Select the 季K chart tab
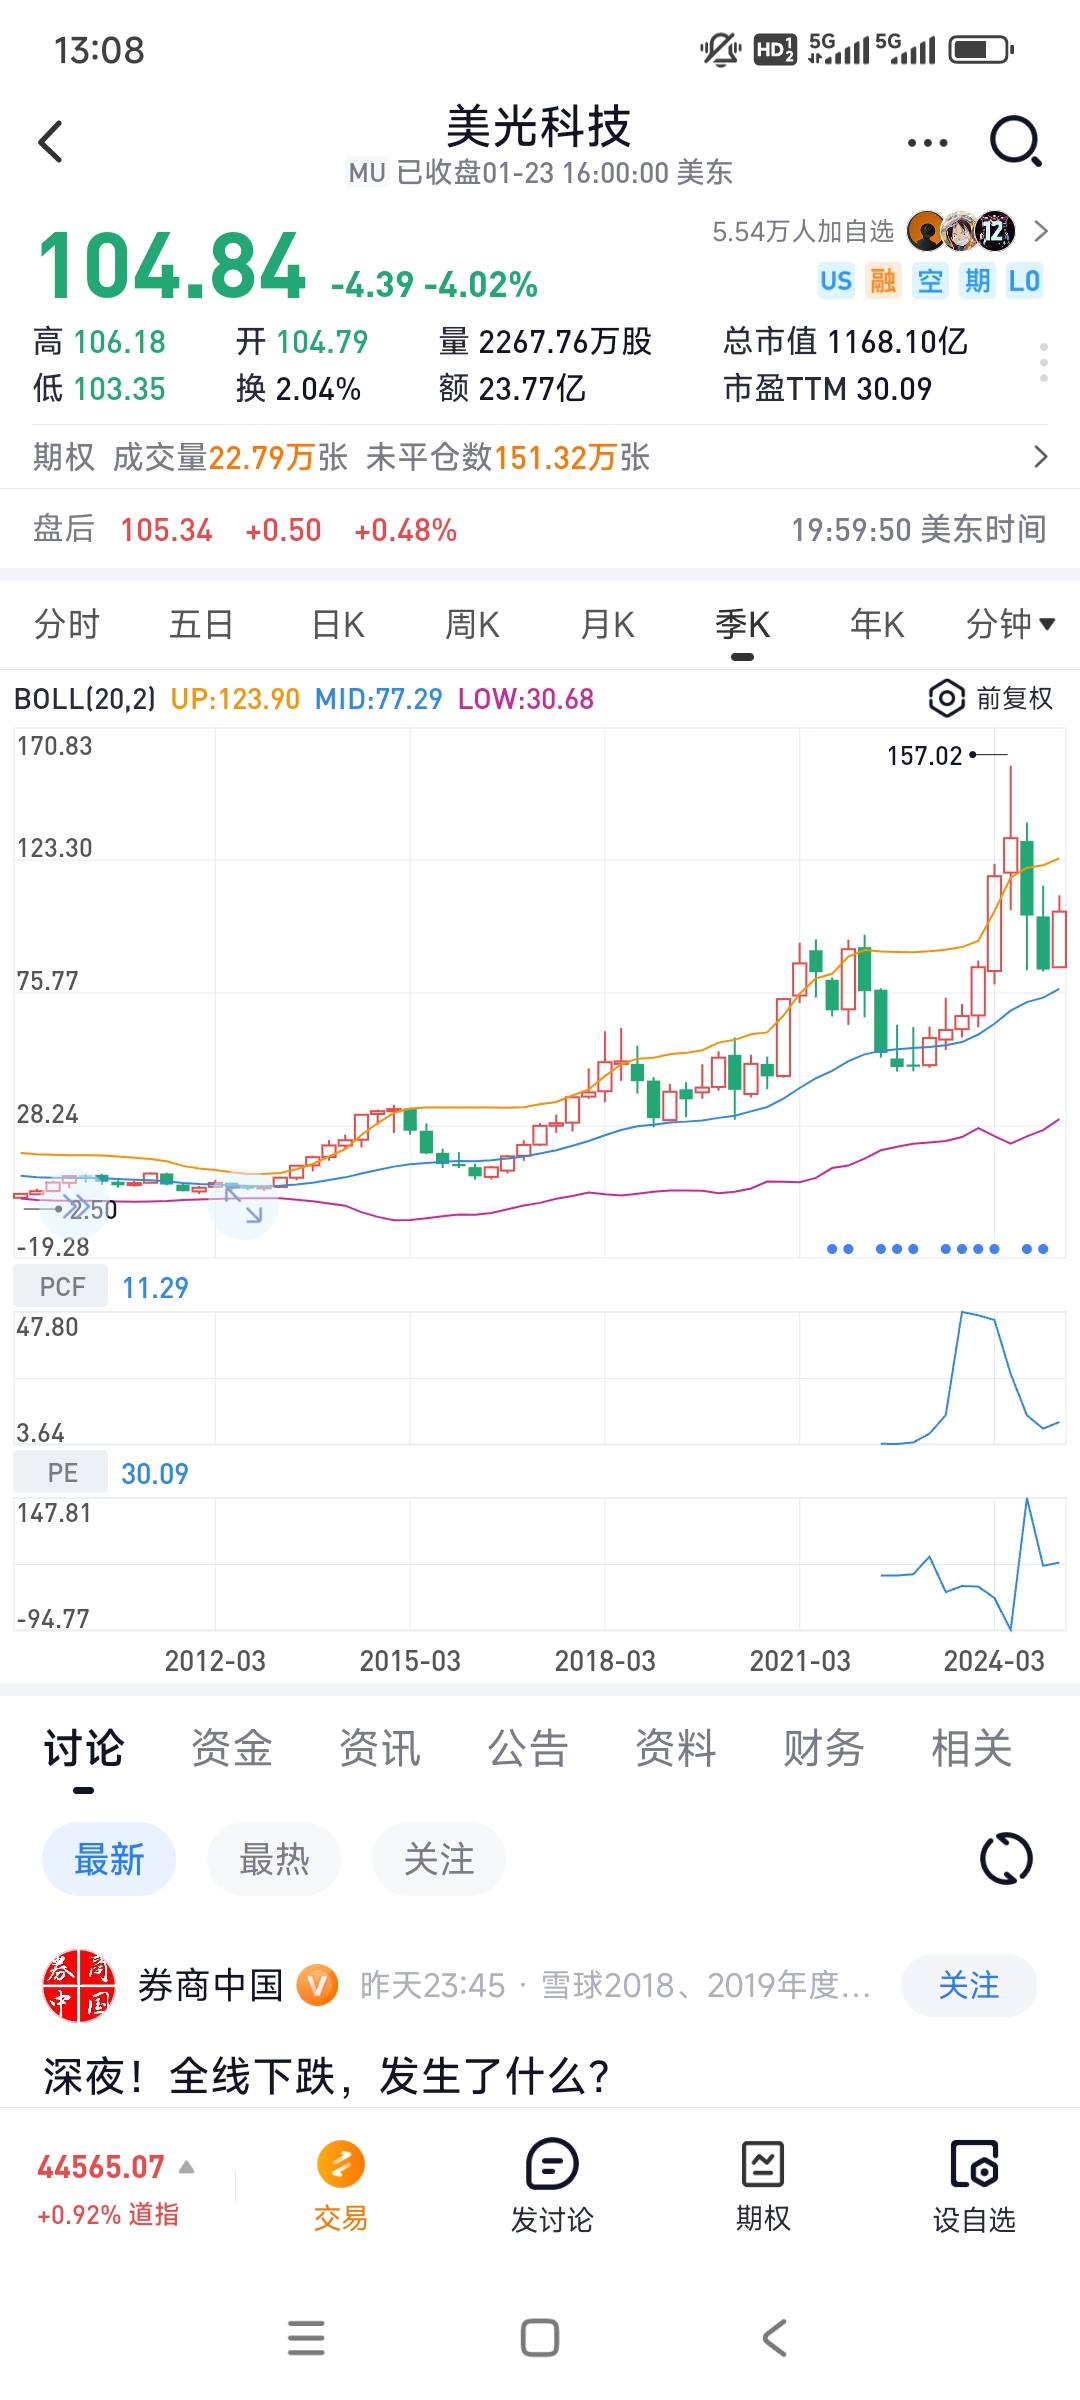 pos(742,625)
